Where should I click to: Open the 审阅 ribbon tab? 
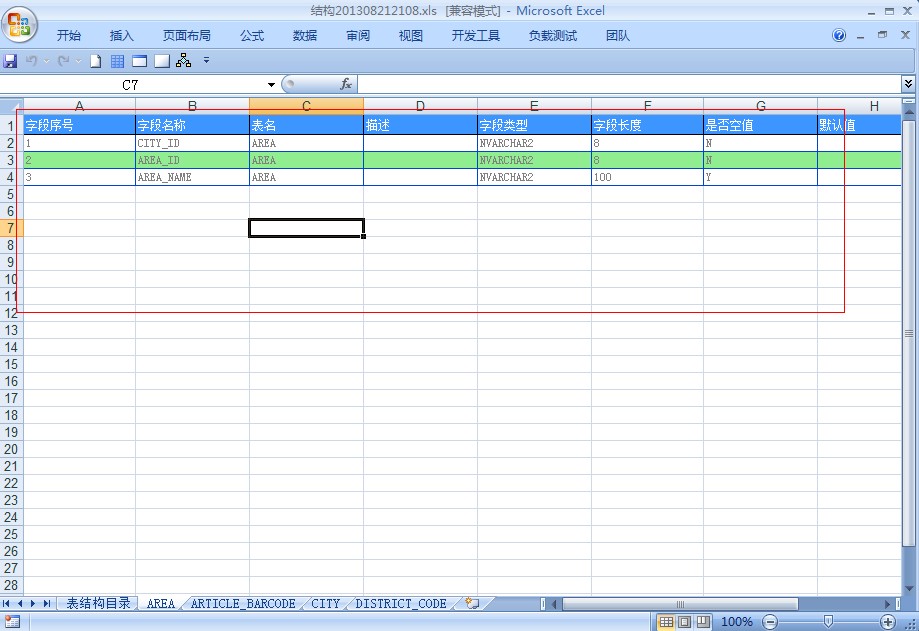(x=358, y=36)
